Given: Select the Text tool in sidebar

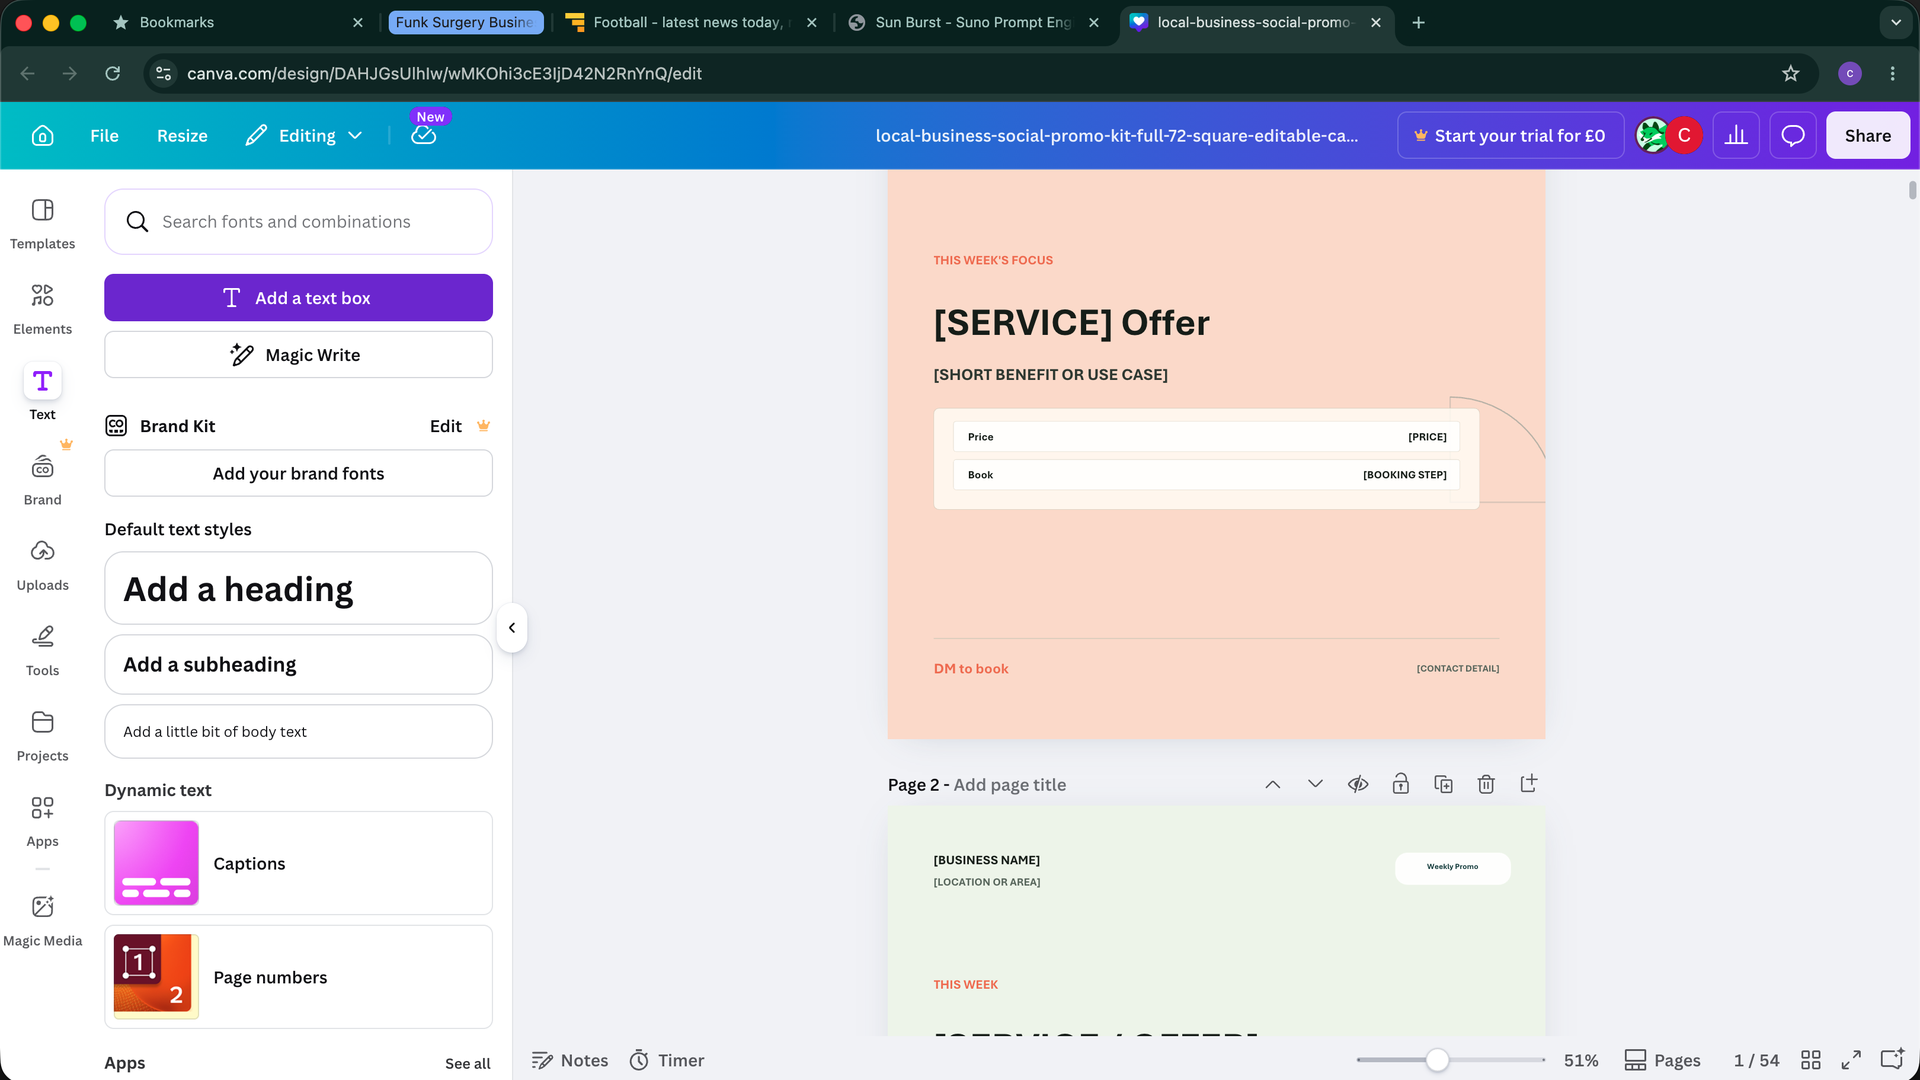Looking at the screenshot, I should pyautogui.click(x=42, y=393).
